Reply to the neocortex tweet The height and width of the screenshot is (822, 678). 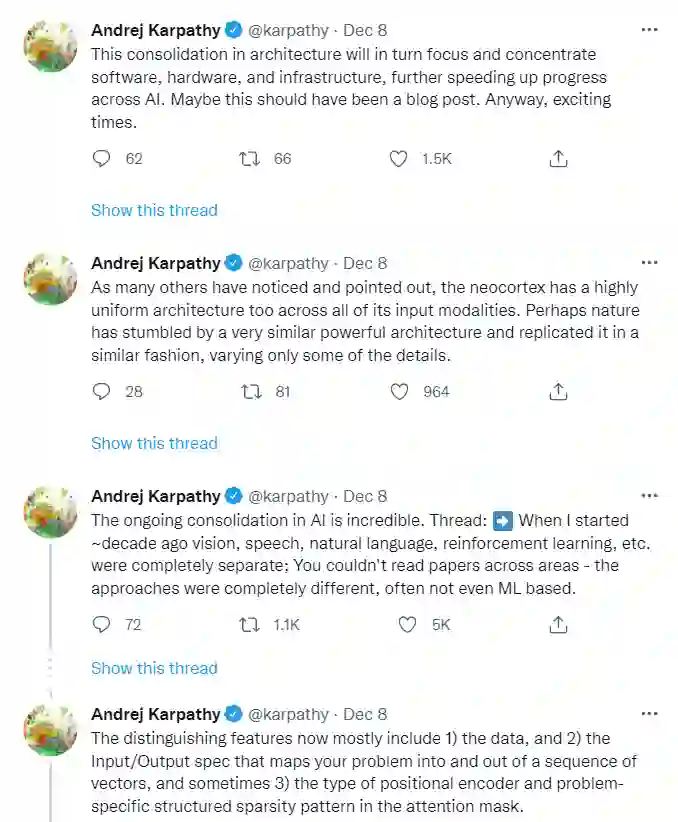(x=101, y=391)
